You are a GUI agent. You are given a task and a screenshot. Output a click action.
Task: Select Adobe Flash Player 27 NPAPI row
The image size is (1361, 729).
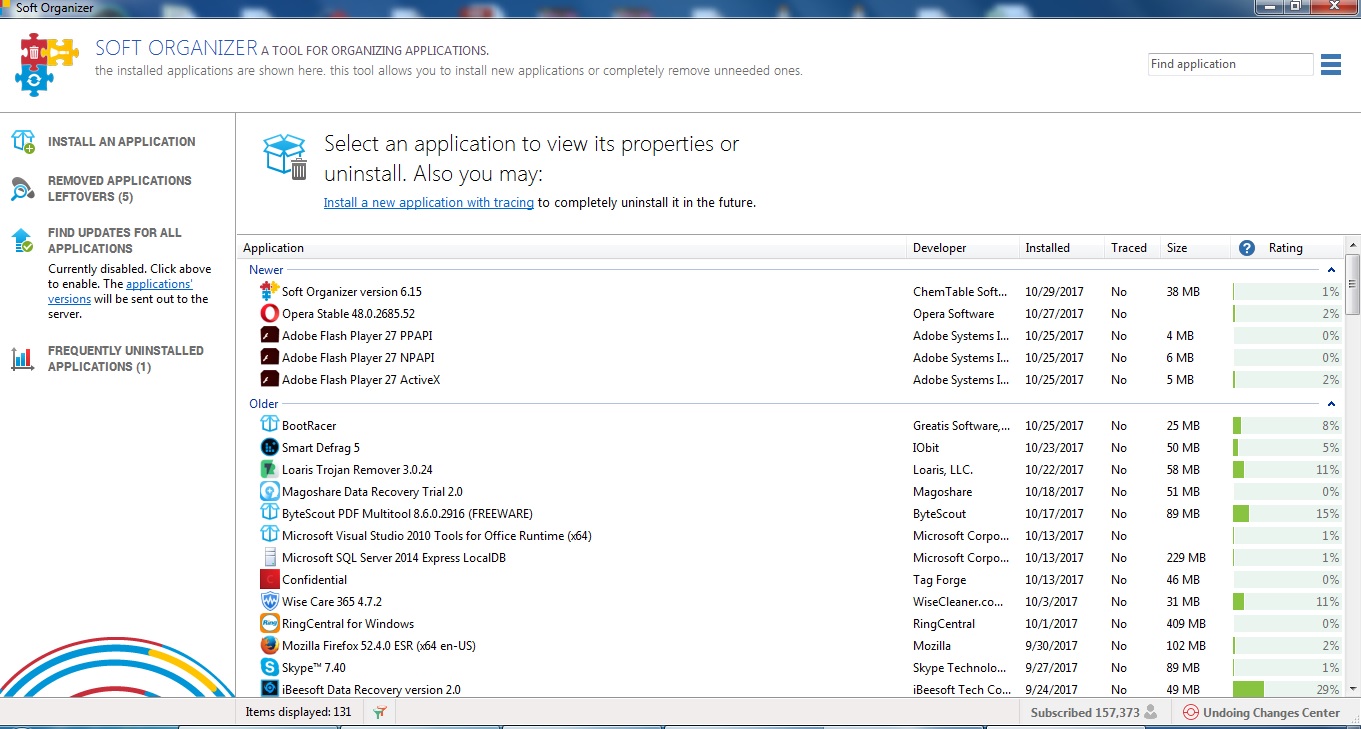791,358
